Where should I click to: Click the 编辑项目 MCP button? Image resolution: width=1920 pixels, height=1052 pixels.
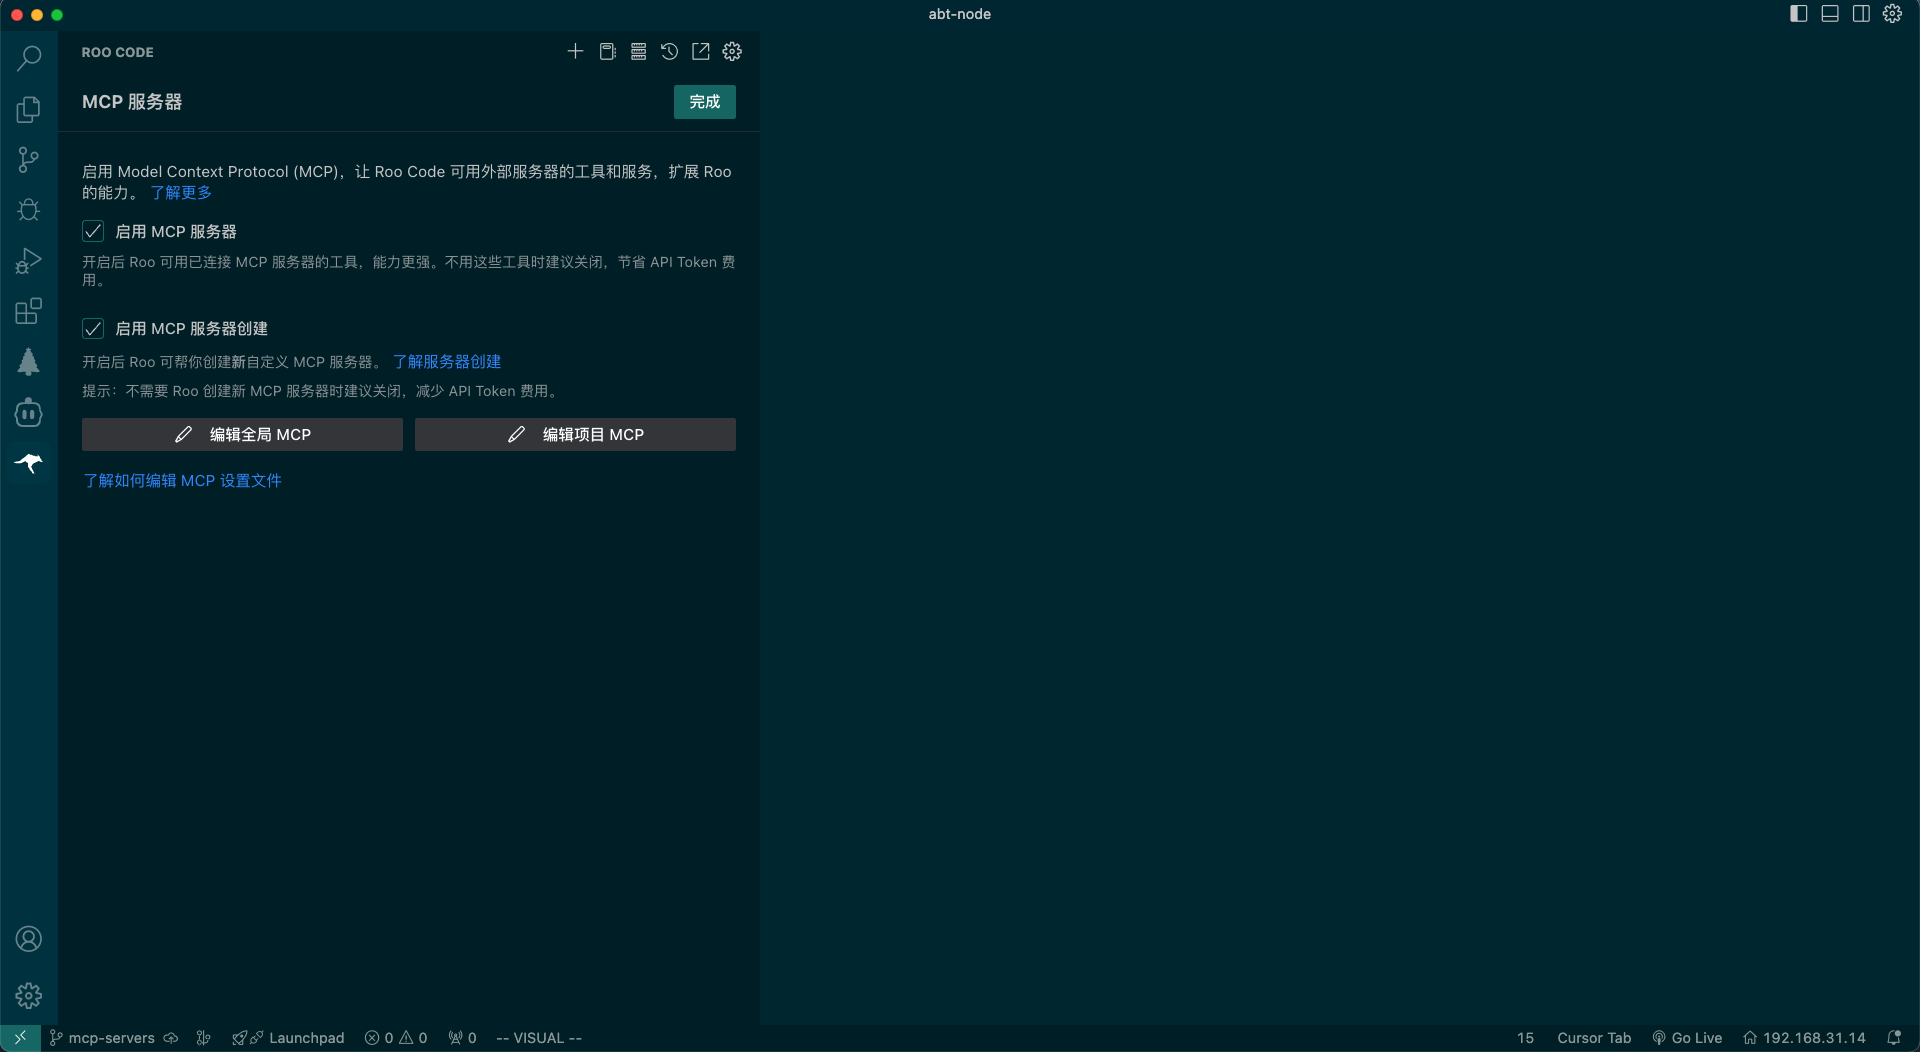tap(575, 435)
